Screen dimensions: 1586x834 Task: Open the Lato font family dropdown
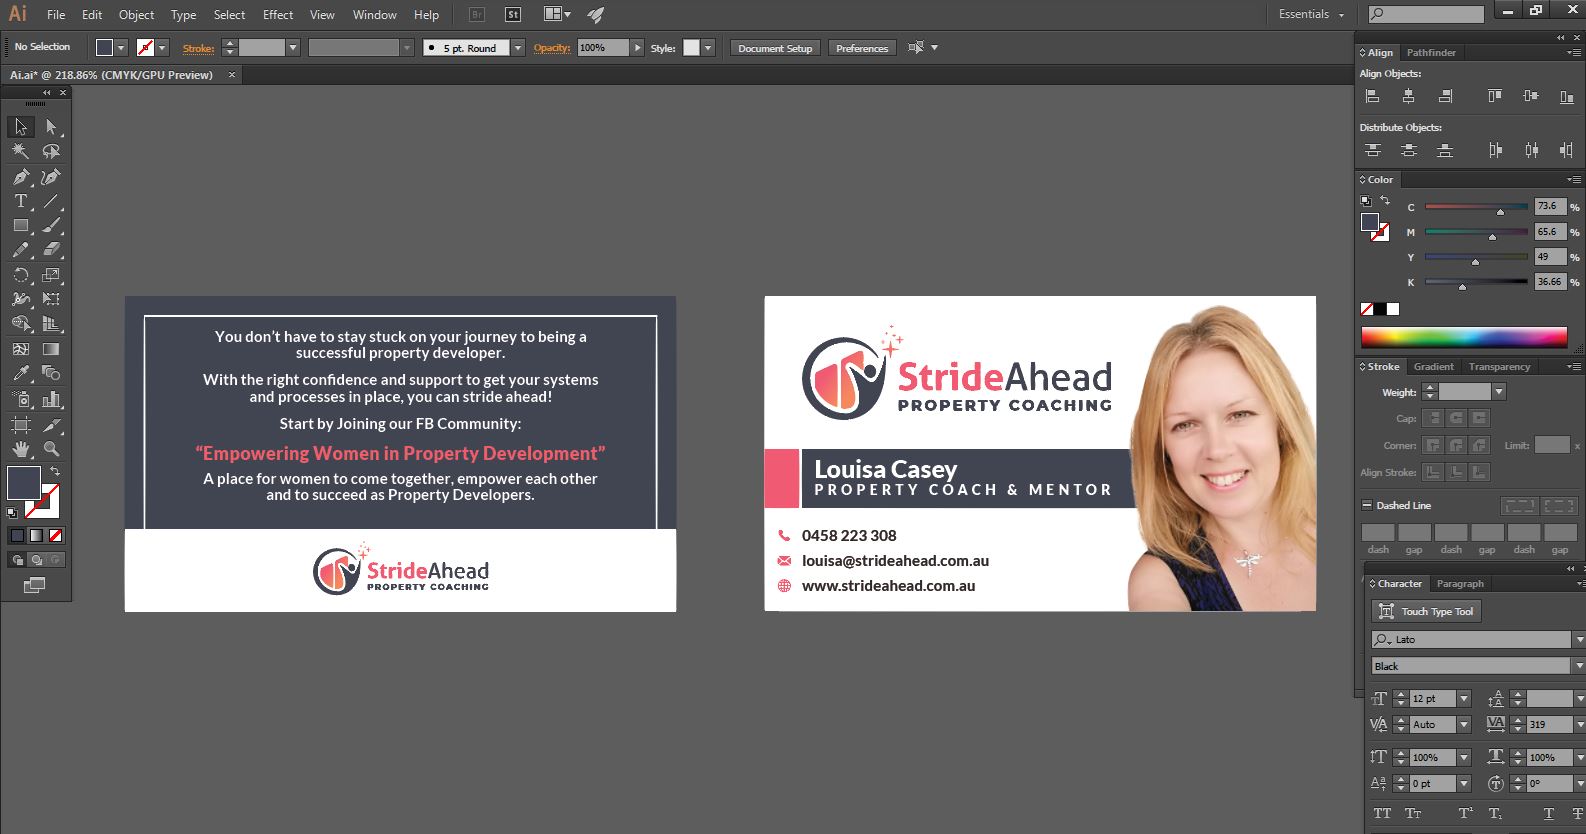1579,639
